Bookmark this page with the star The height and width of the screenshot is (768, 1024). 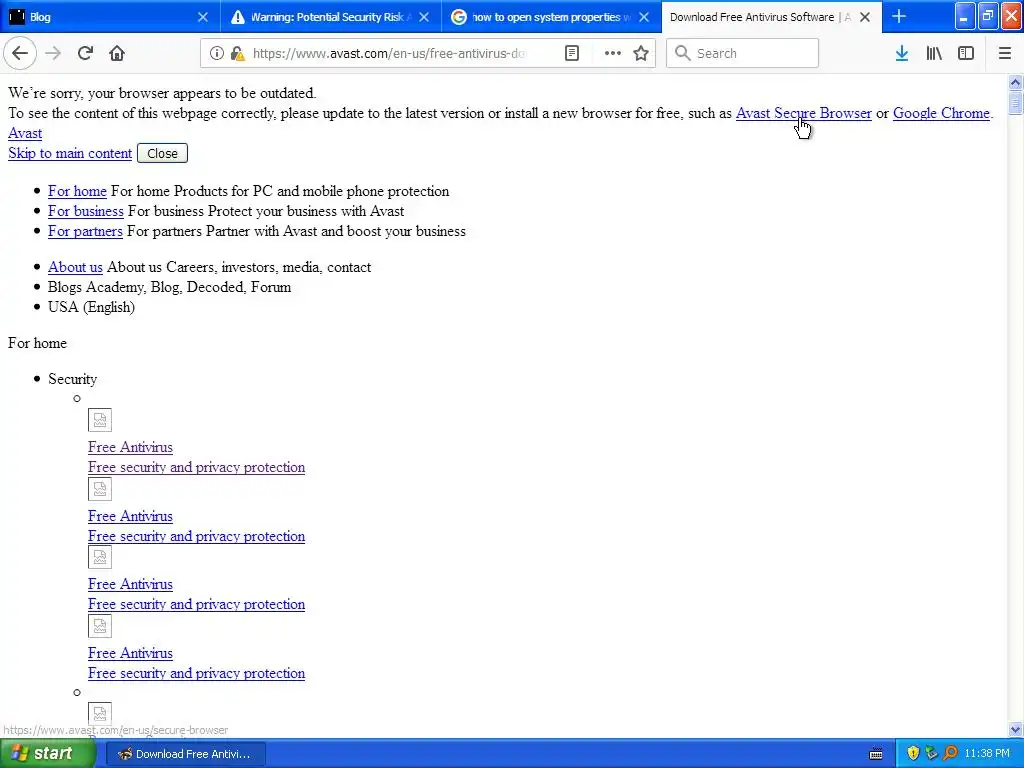[x=641, y=54]
